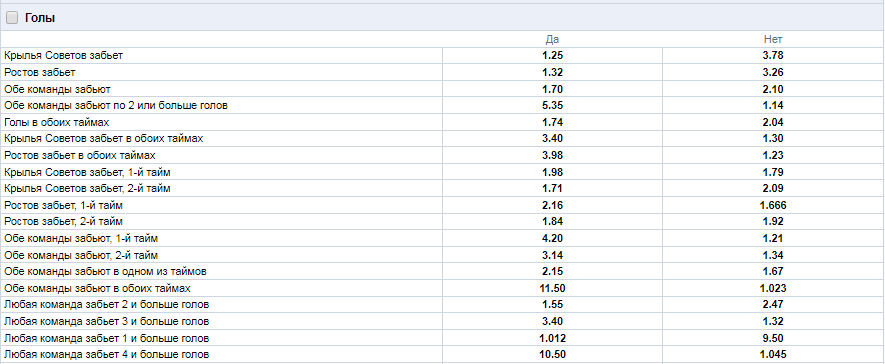The height and width of the screenshot is (364, 885).
Task: Pick 3.40 Любая команда забьет 3 и больше
Action: (552, 322)
